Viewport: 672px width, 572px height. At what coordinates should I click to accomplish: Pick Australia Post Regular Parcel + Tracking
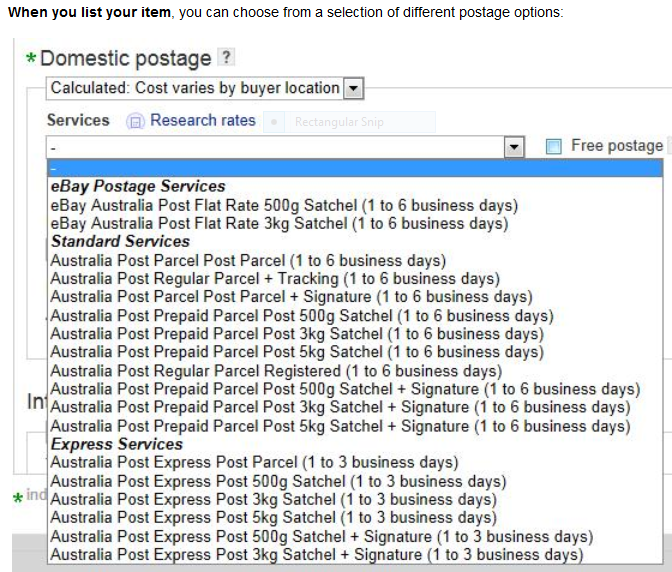pos(274,278)
